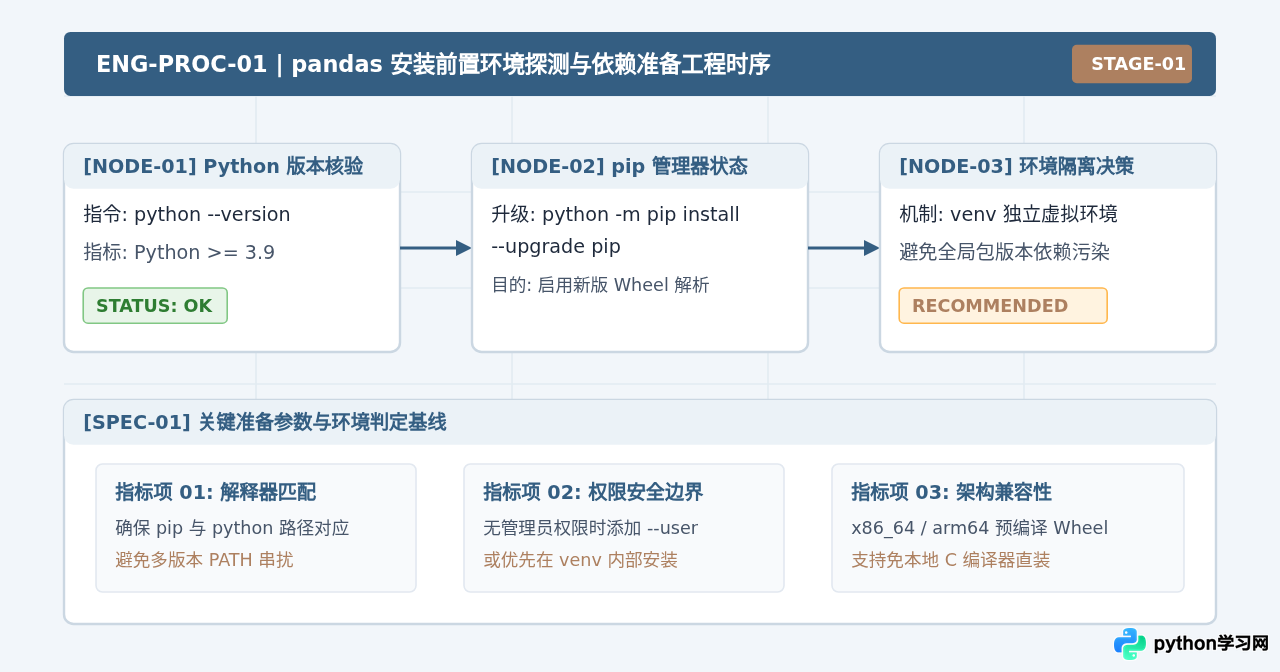The width and height of the screenshot is (1280, 672).
Task: Click the RECOMMENDED badge
Action: [1003, 306]
